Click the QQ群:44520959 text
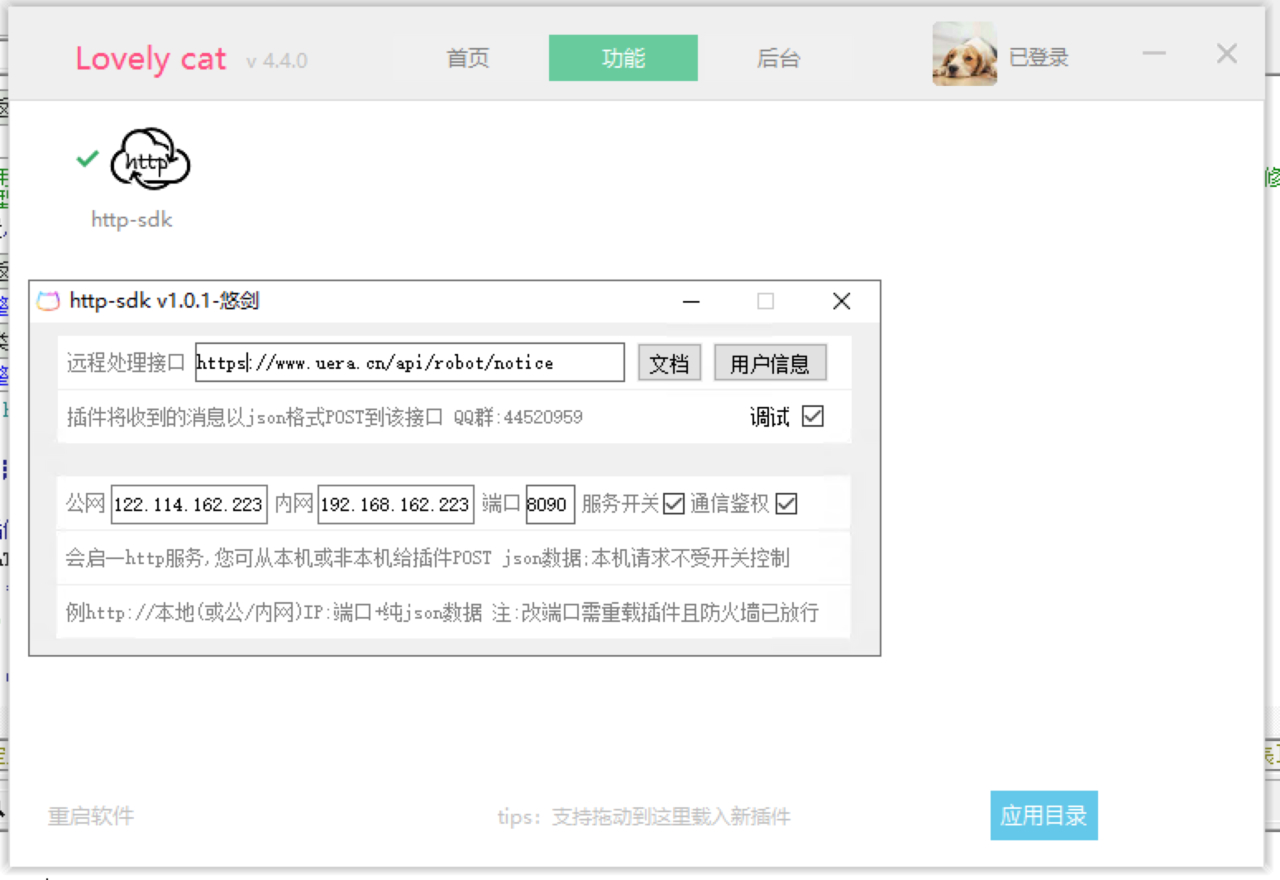Image resolution: width=1280 pixels, height=880 pixels. (518, 417)
